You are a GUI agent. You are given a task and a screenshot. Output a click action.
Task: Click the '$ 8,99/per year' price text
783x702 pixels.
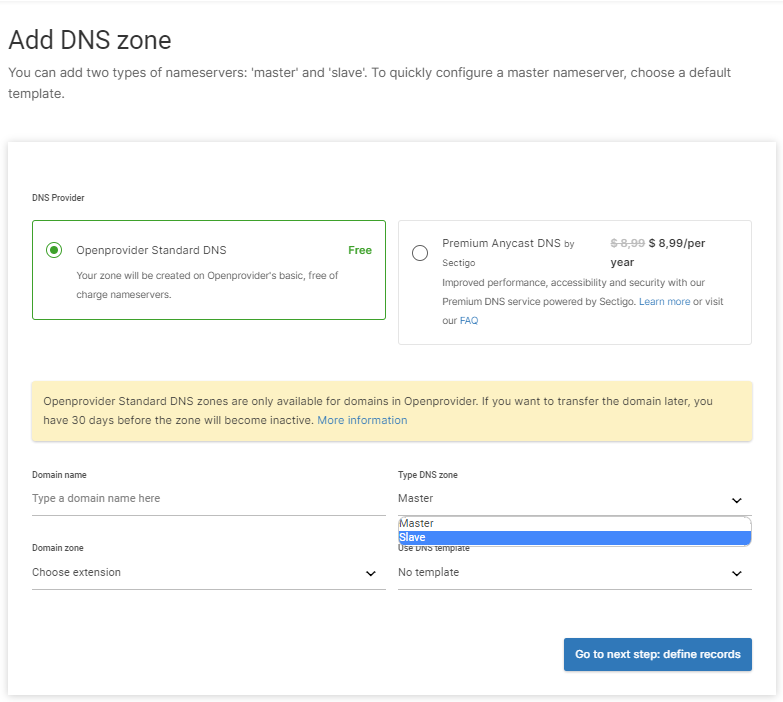tap(658, 253)
